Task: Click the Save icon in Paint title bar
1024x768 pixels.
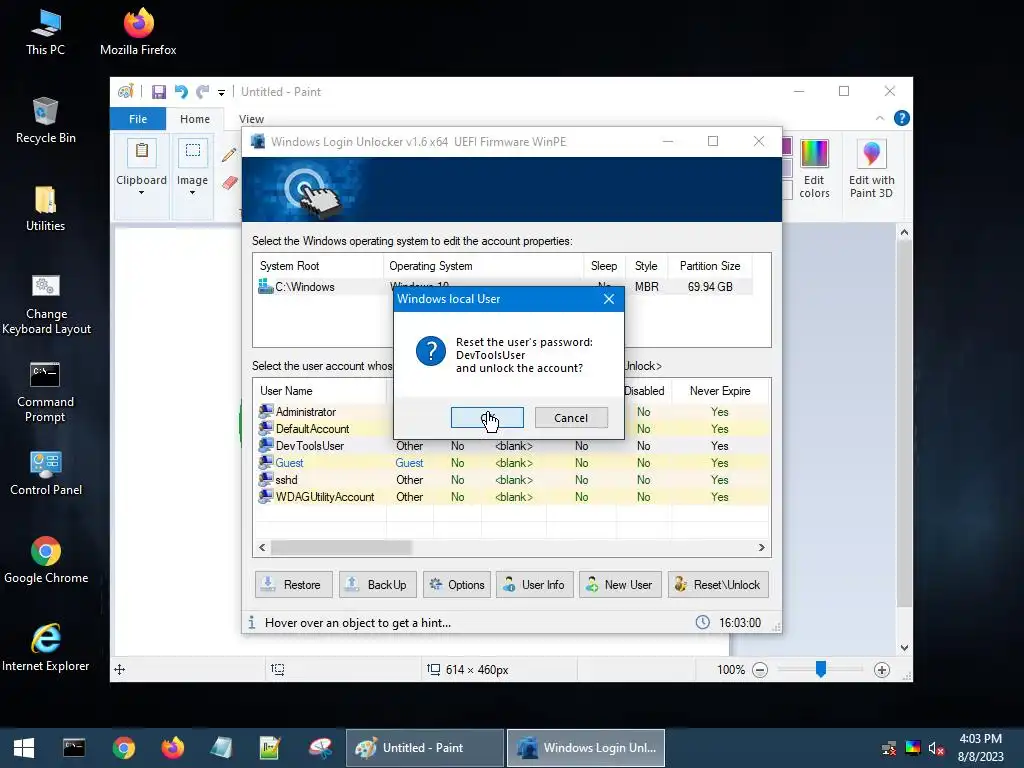Action: pyautogui.click(x=159, y=92)
